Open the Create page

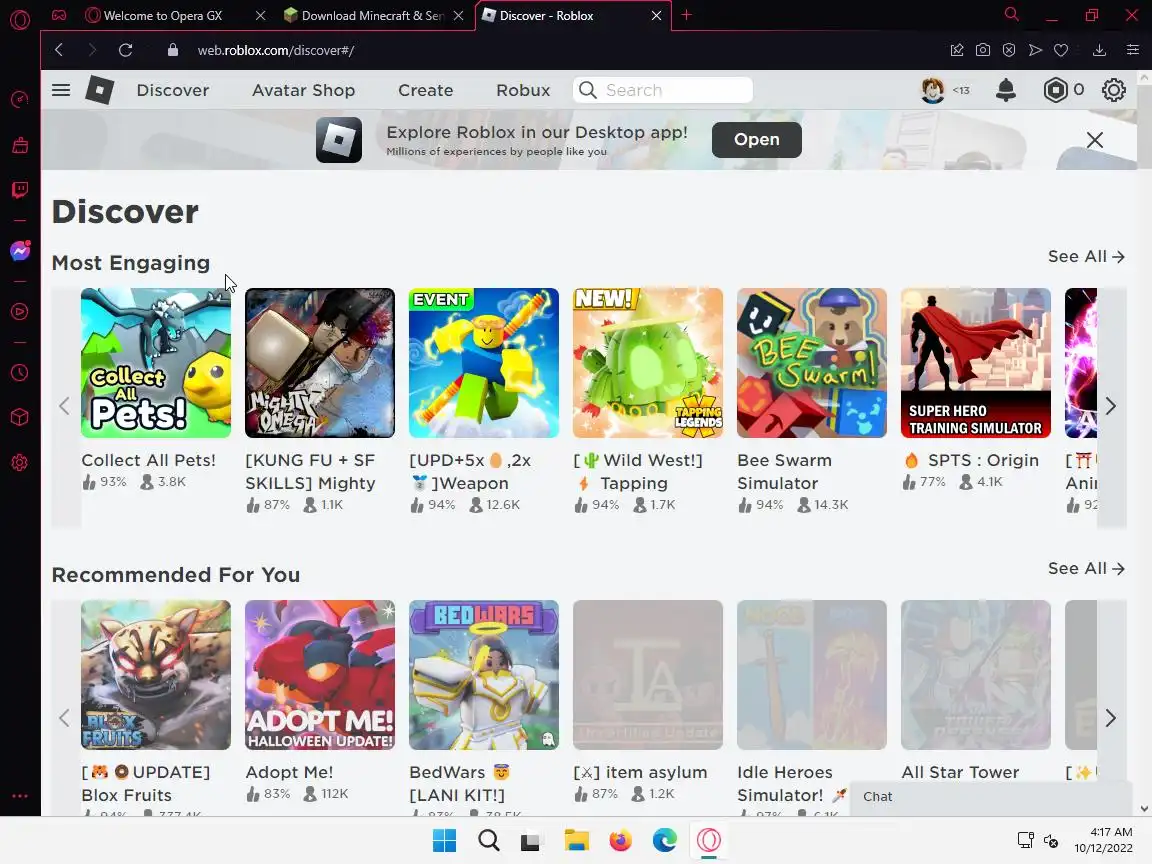pos(425,90)
